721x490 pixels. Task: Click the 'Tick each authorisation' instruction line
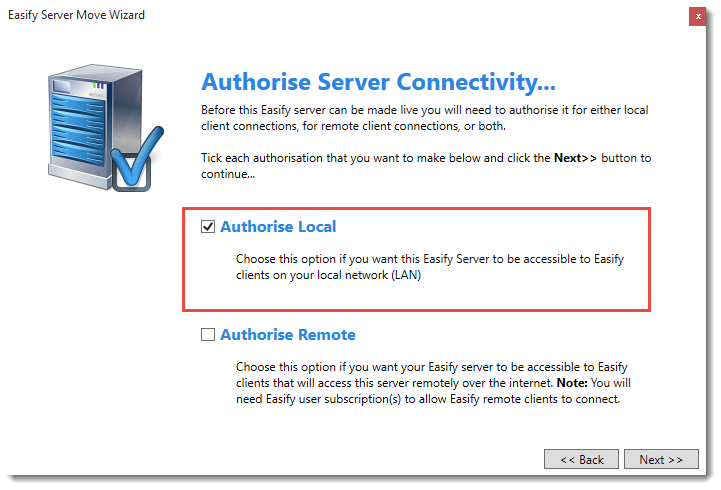[x=377, y=158]
